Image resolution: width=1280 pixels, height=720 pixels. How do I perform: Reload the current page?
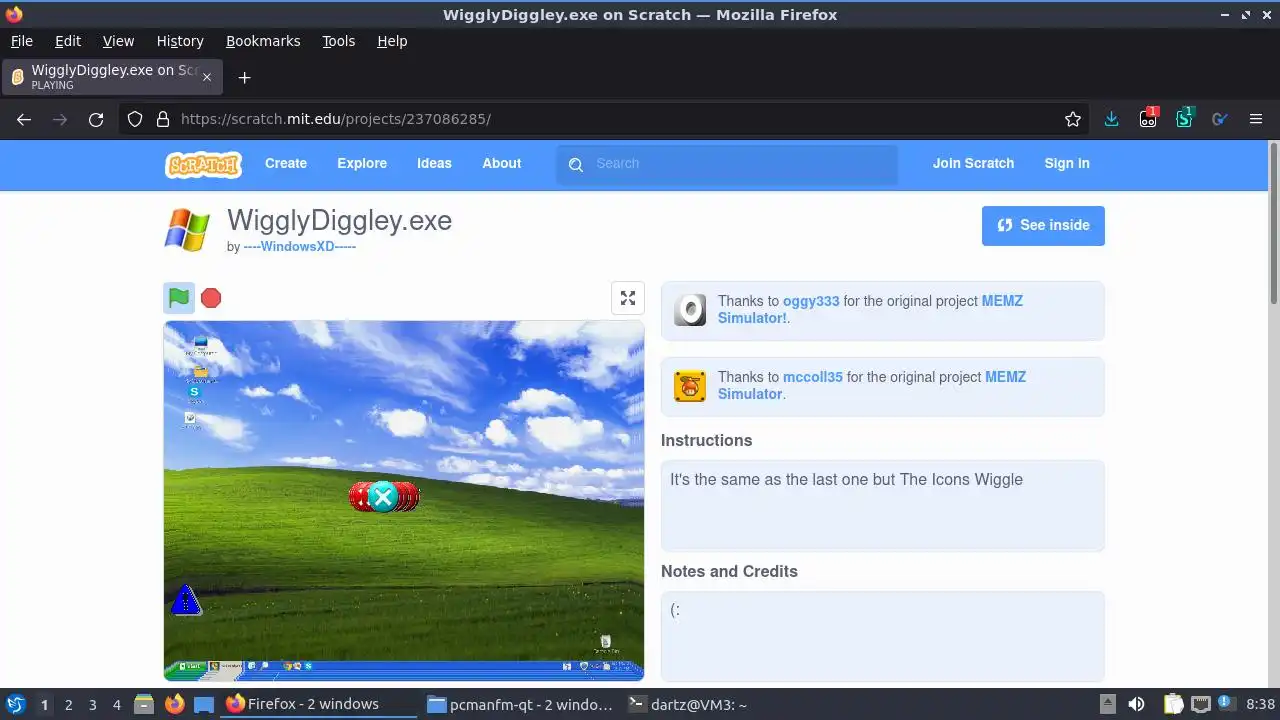(96, 119)
